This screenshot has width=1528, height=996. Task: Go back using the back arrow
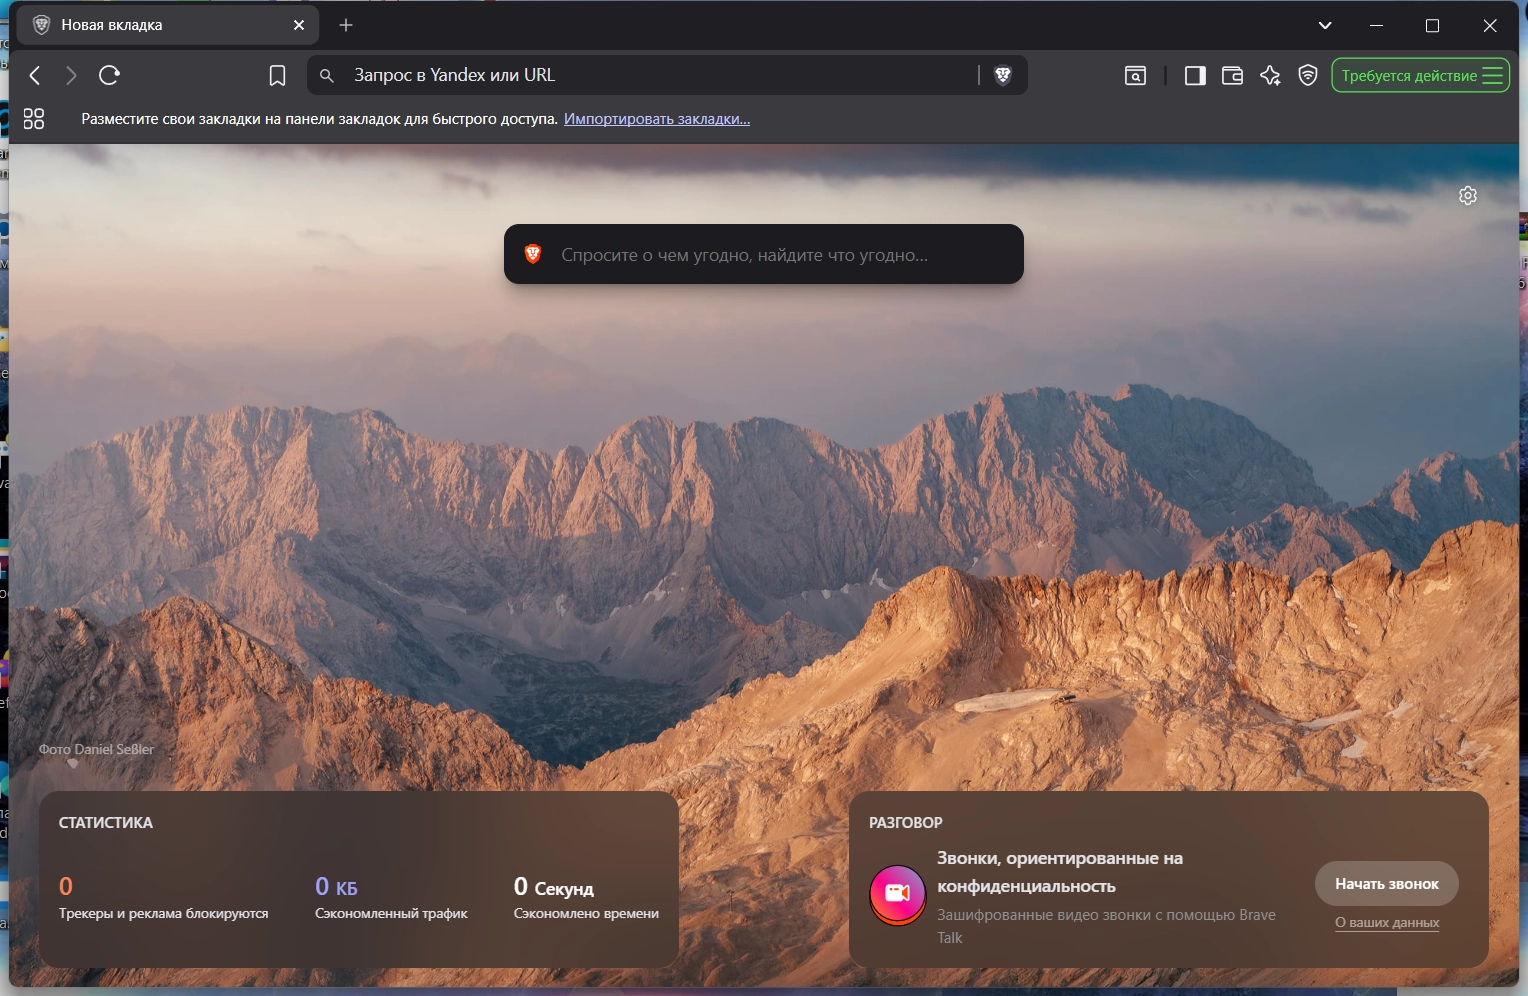35,75
